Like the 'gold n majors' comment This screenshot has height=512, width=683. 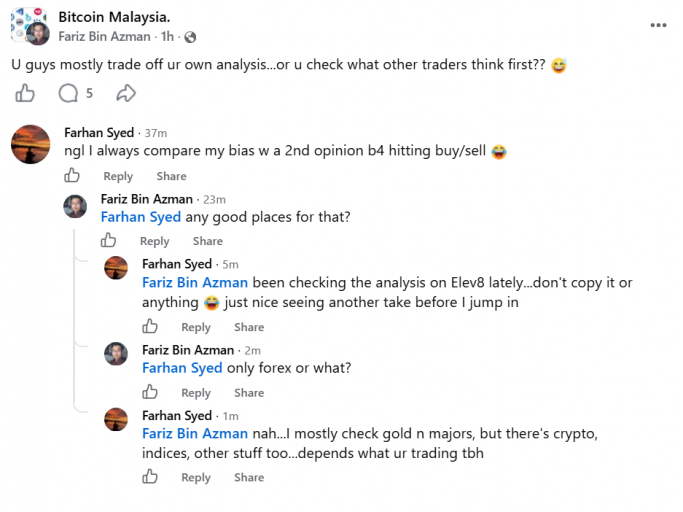149,476
